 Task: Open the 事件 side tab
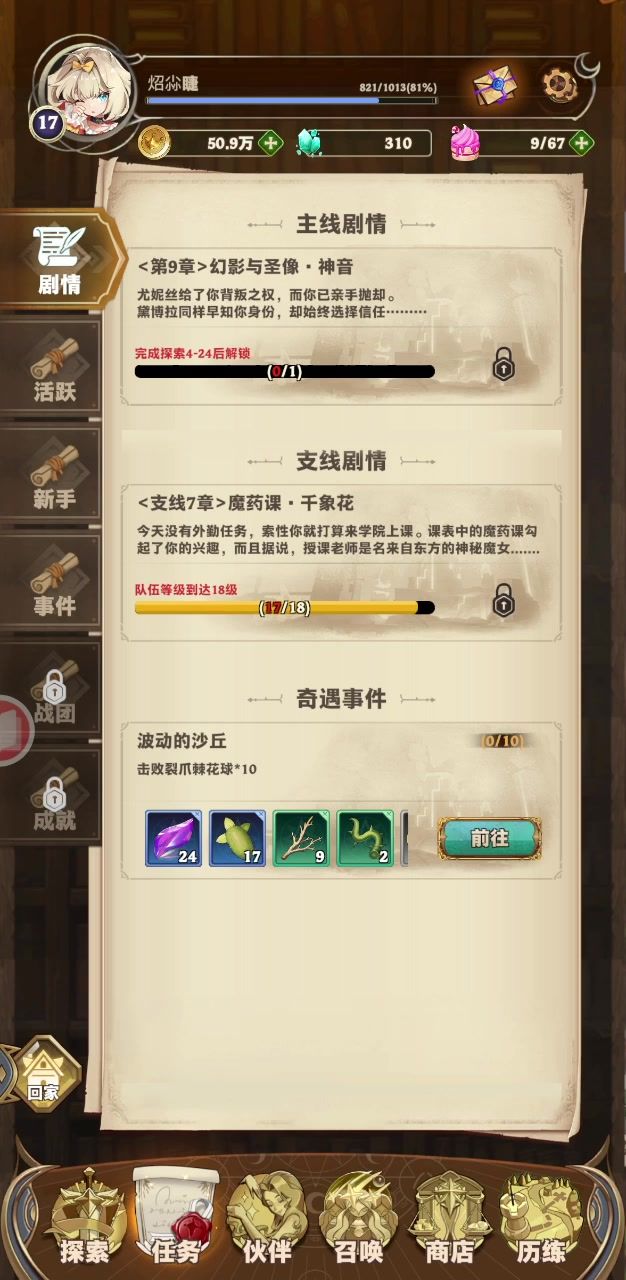[52, 584]
